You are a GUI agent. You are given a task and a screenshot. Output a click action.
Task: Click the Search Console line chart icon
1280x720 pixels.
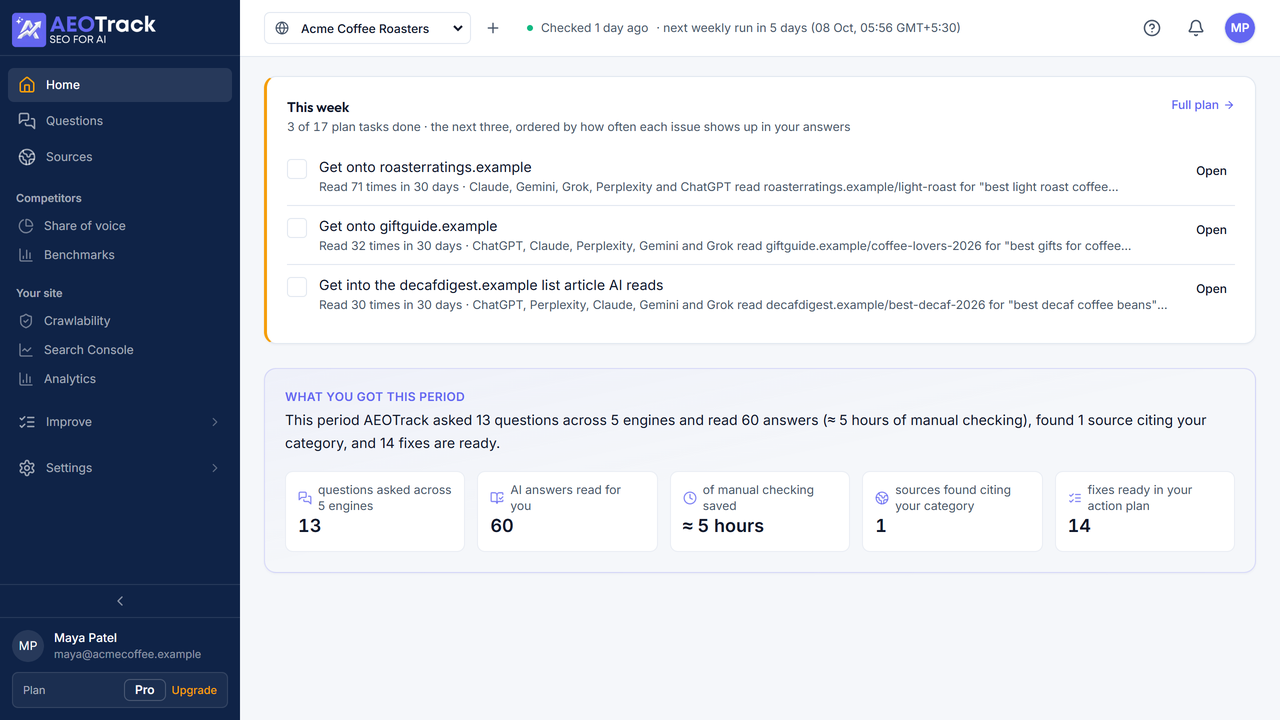pyautogui.click(x=26, y=350)
